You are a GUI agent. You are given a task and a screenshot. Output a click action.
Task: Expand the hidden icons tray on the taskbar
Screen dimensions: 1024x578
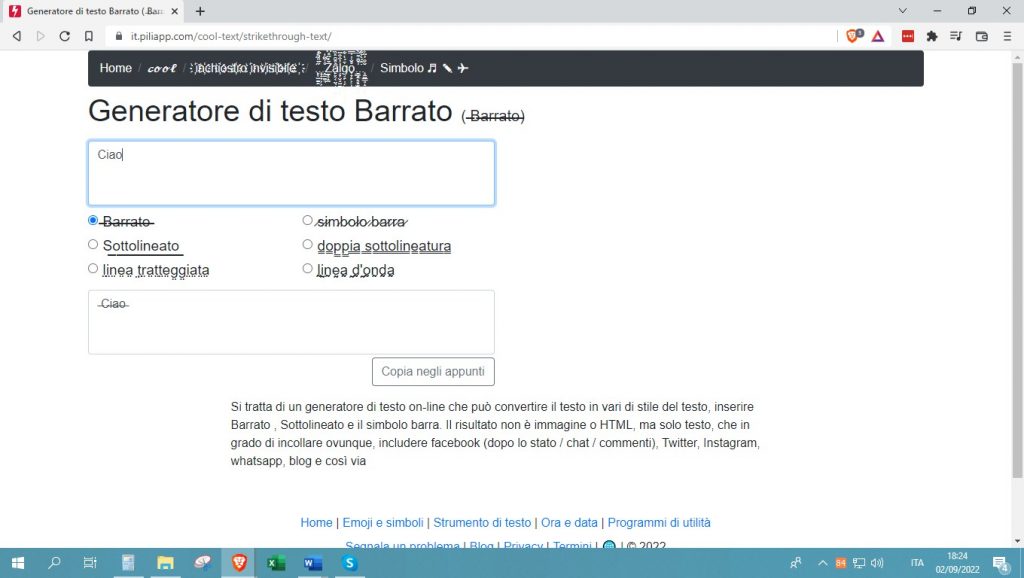tap(823, 563)
